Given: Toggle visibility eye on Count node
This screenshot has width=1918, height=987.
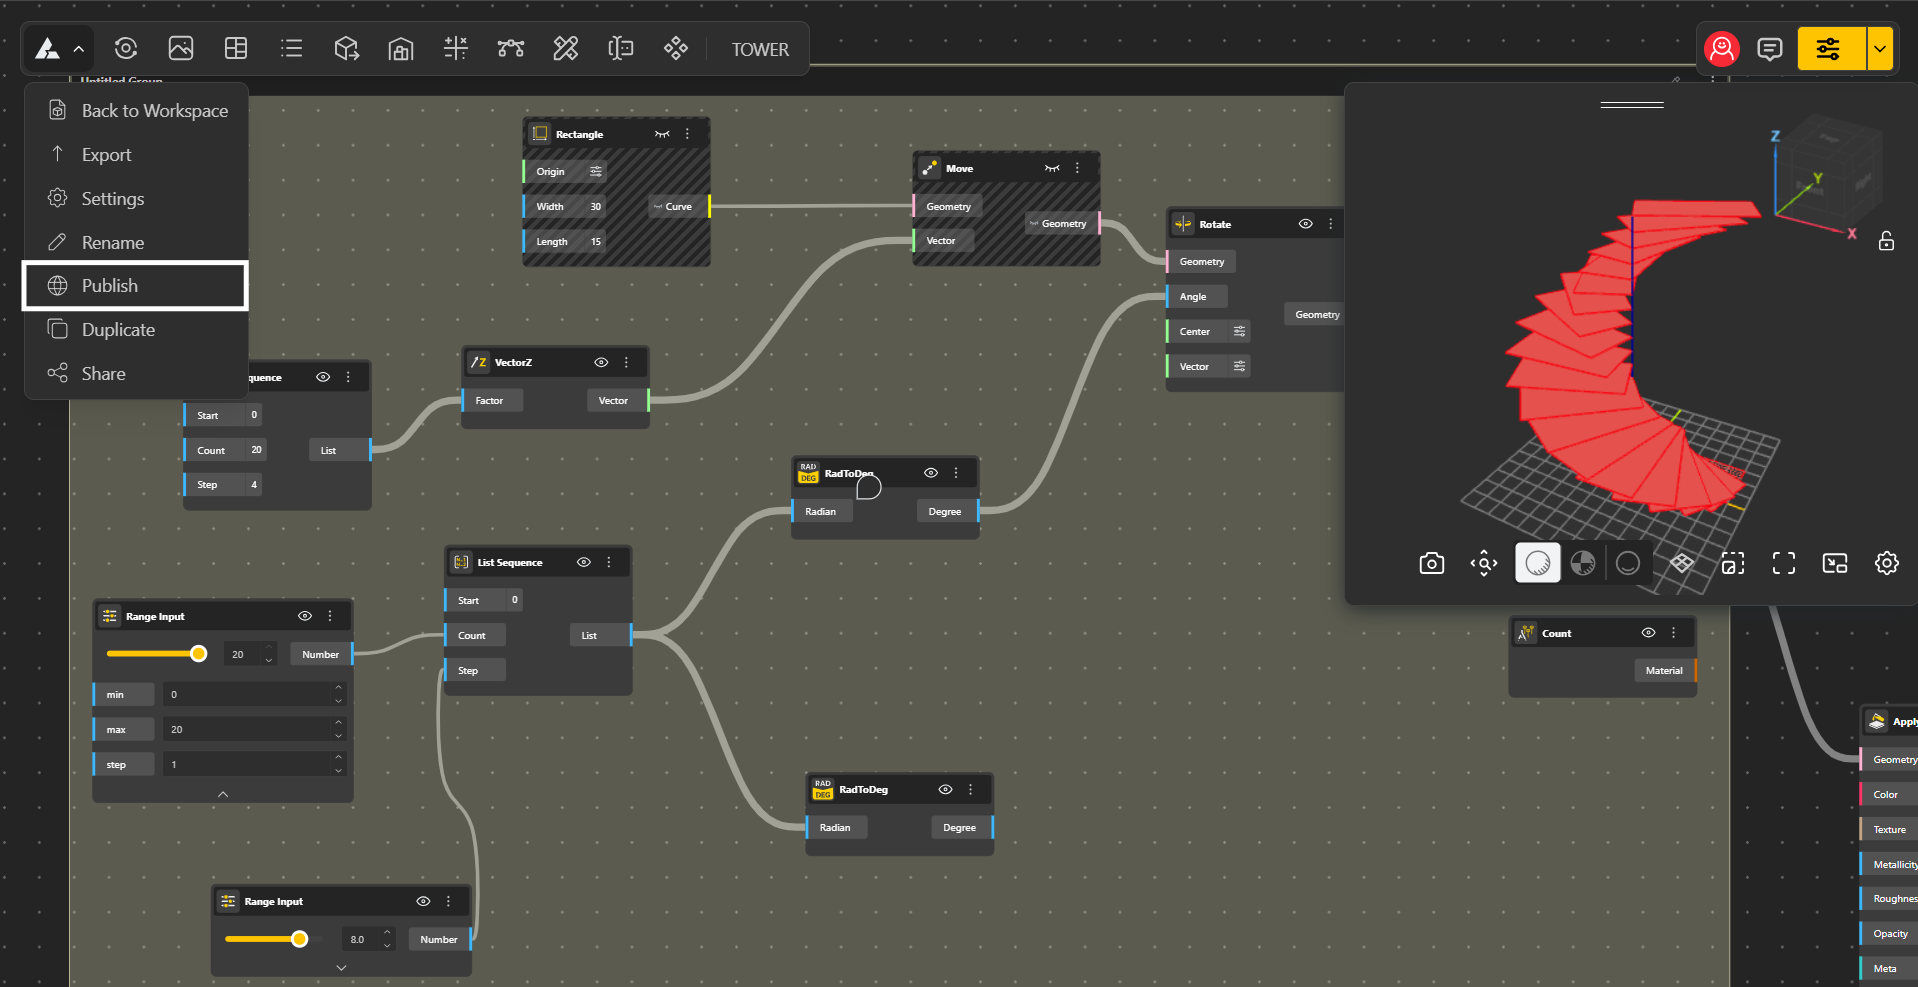Looking at the screenshot, I should click(x=1648, y=633).
